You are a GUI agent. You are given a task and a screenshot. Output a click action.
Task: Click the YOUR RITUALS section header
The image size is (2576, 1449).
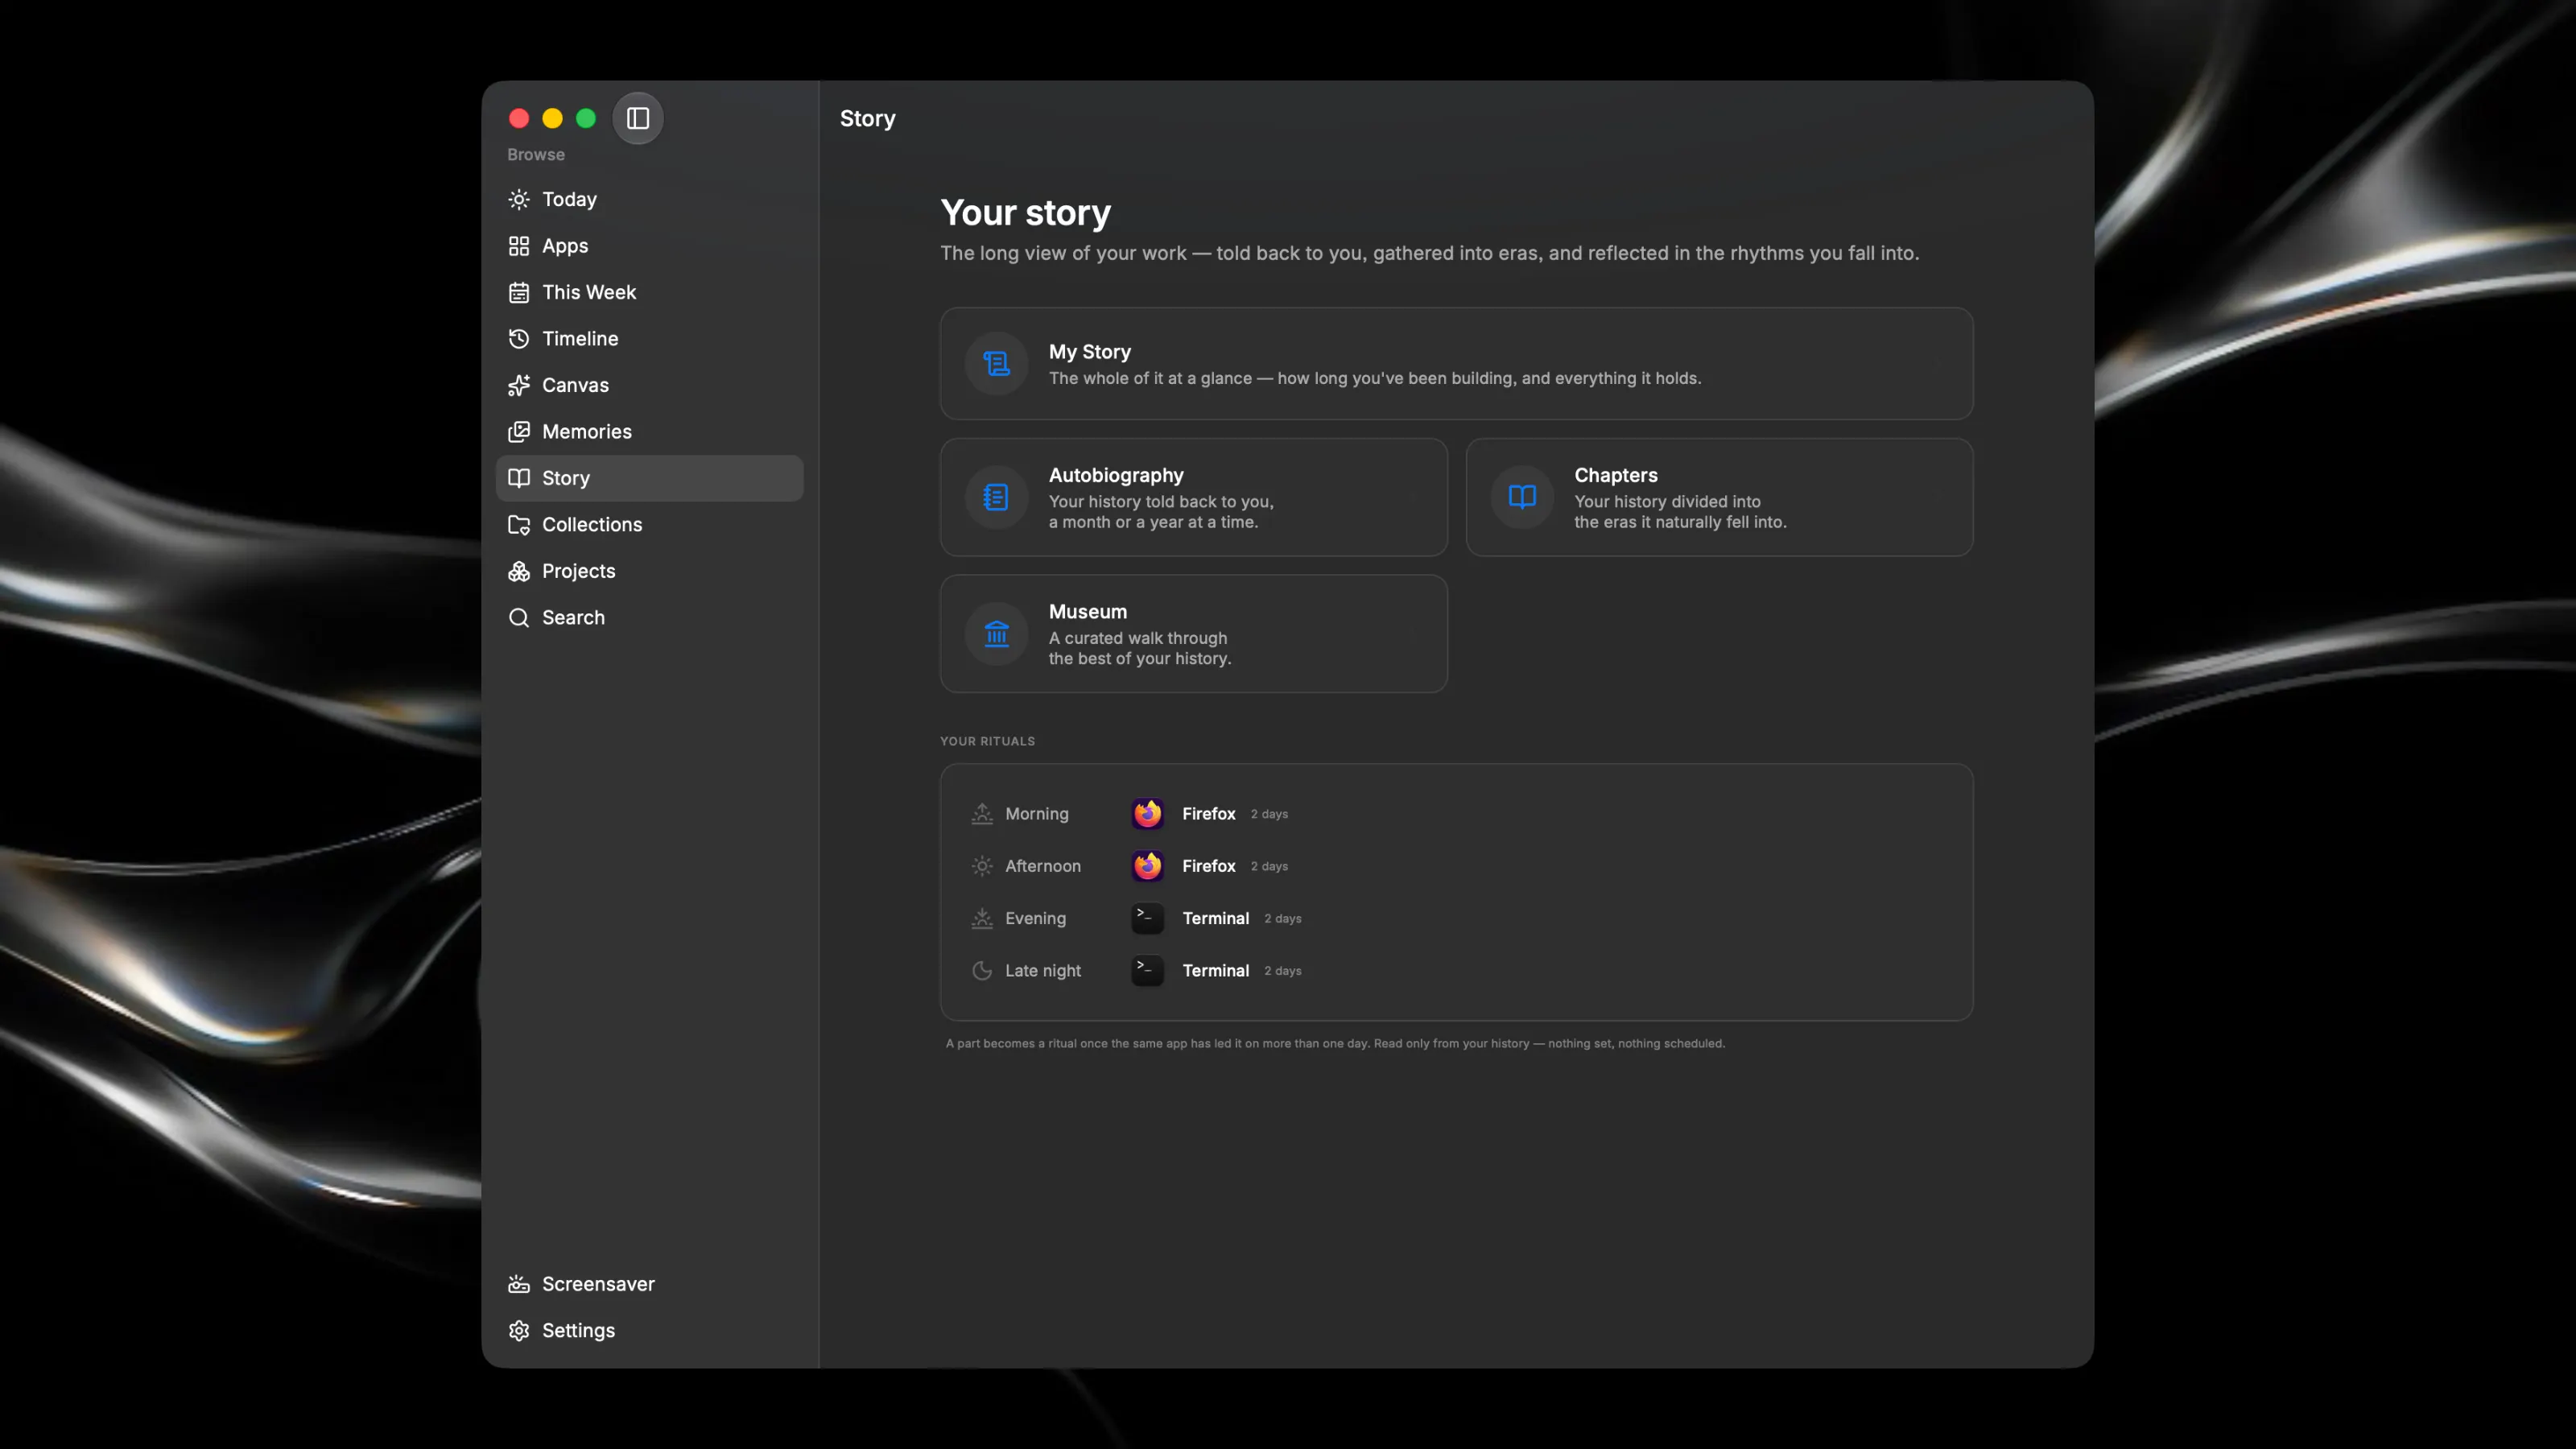tap(987, 741)
